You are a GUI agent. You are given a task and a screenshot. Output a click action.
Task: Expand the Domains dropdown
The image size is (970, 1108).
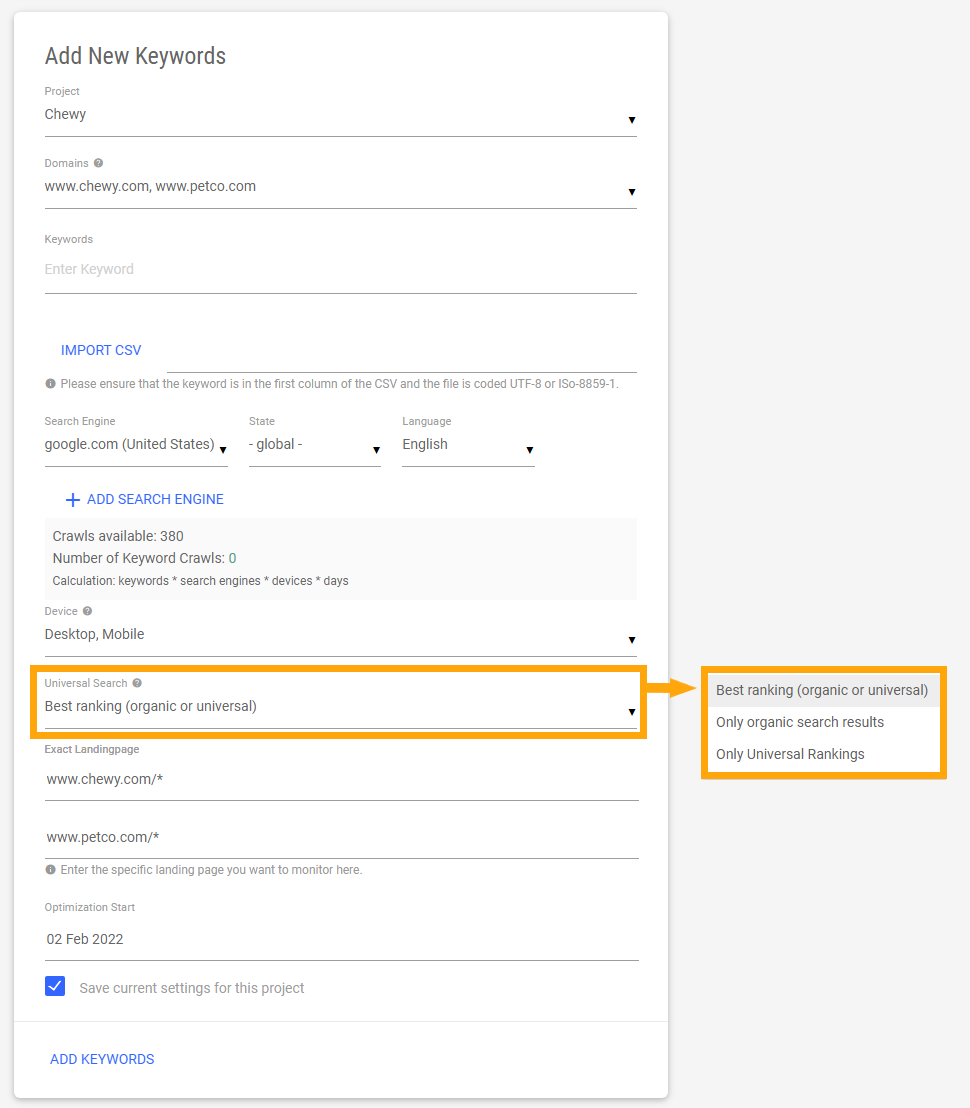pos(341,187)
